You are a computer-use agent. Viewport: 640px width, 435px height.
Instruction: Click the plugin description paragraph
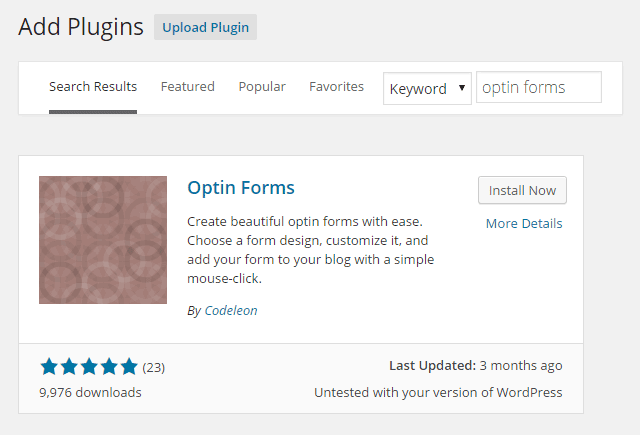pos(311,250)
